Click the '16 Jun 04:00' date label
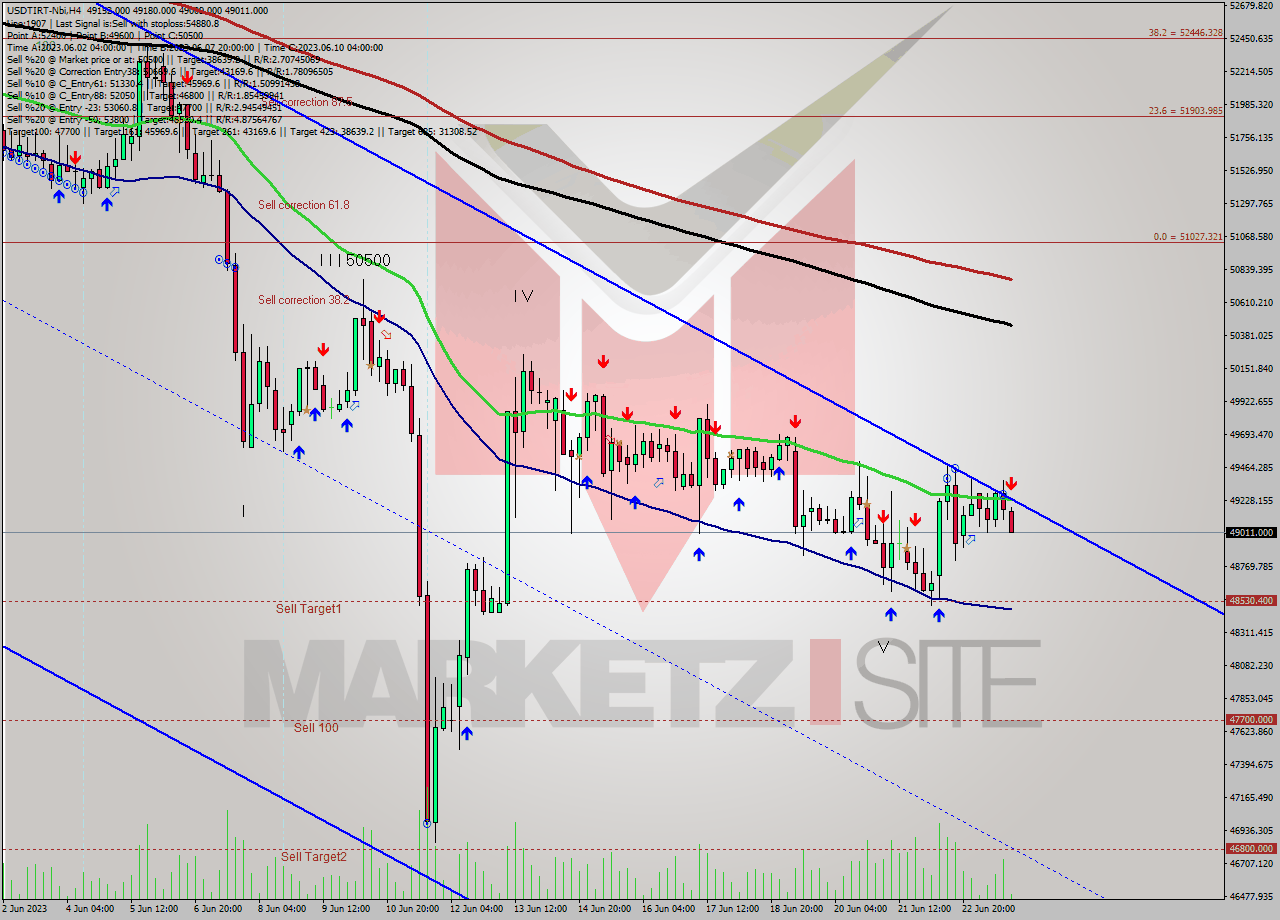The image size is (1280, 920). pyautogui.click(x=669, y=909)
